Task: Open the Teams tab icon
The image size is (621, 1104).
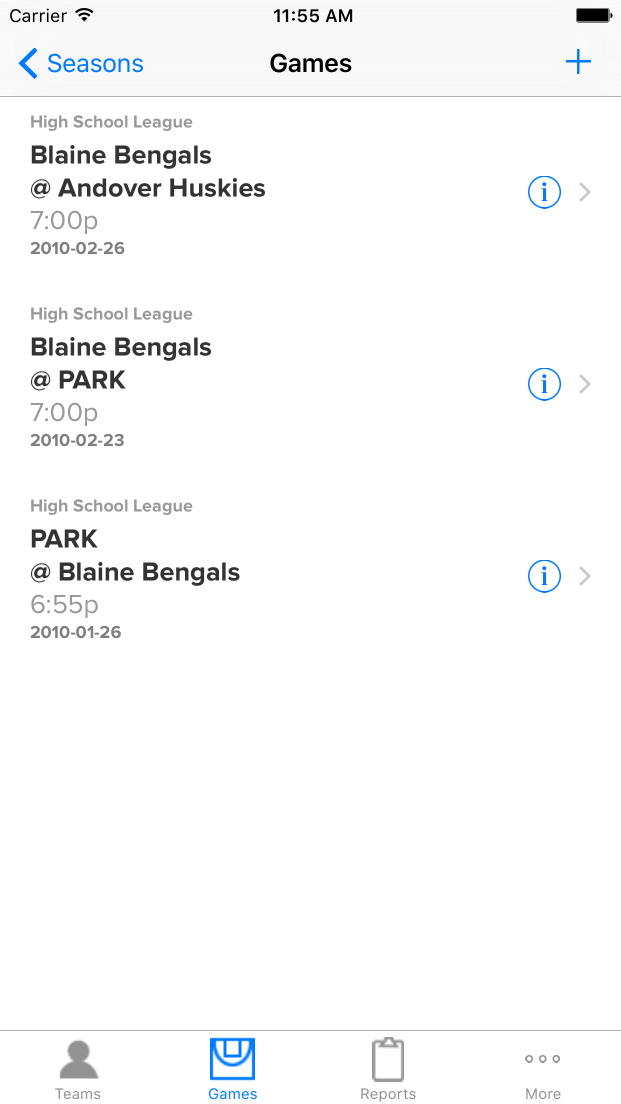Action: (x=78, y=1060)
